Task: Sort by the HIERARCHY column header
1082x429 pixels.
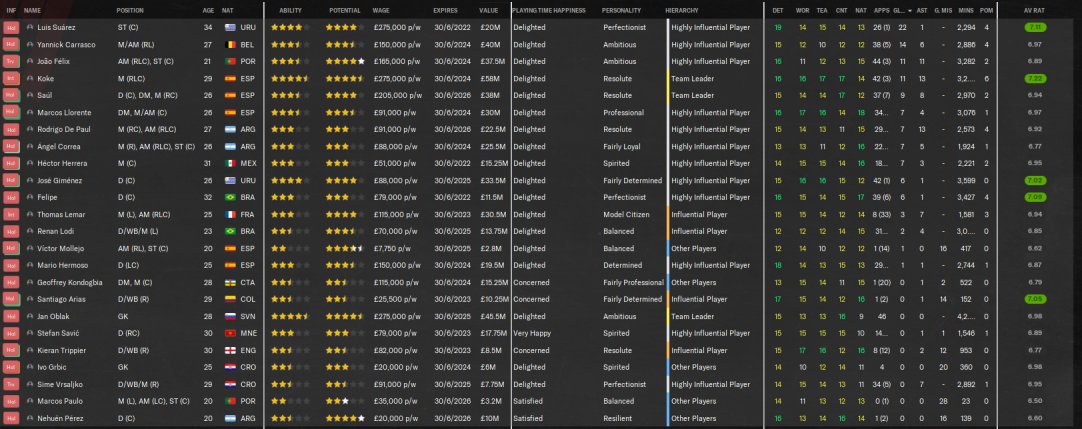Action: click(x=682, y=11)
